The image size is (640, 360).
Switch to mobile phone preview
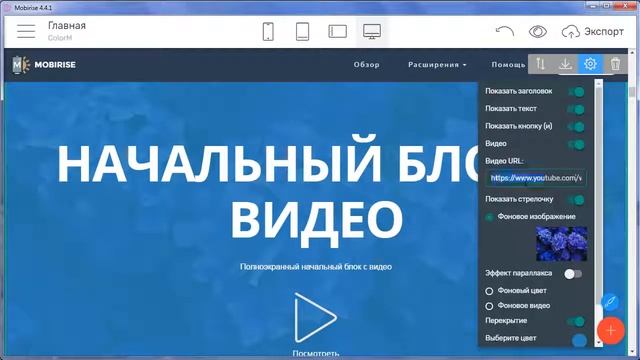click(268, 31)
